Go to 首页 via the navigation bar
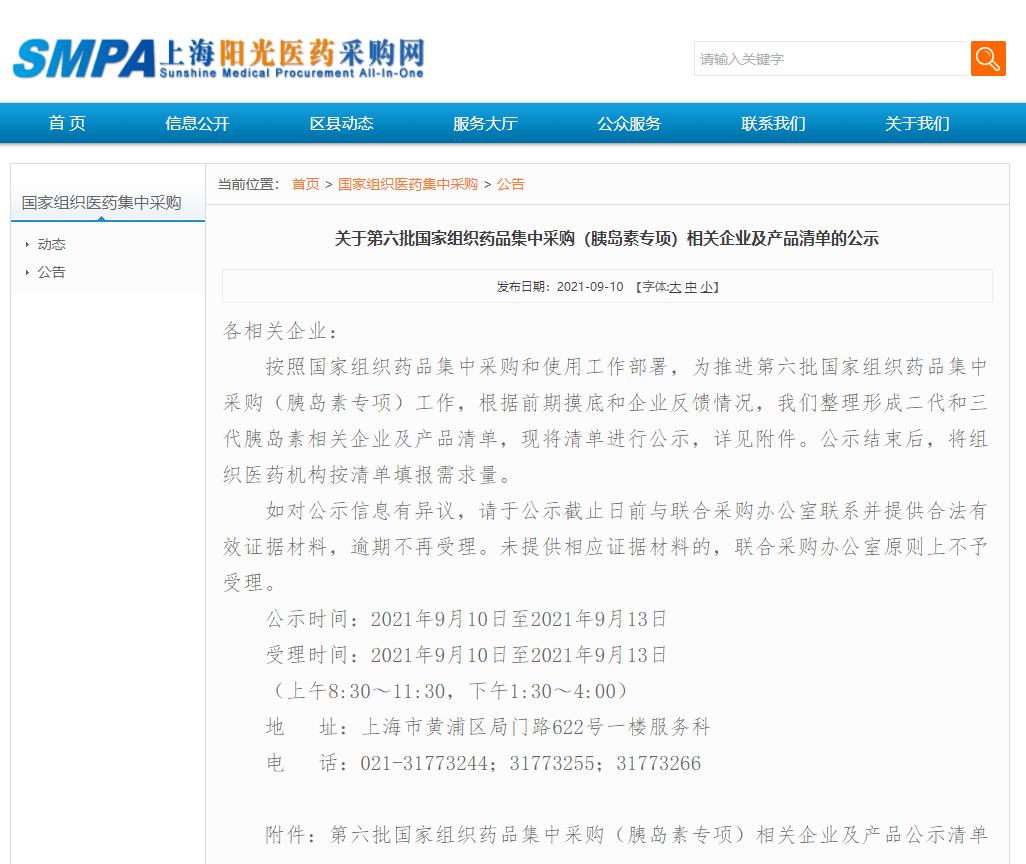 pos(66,123)
